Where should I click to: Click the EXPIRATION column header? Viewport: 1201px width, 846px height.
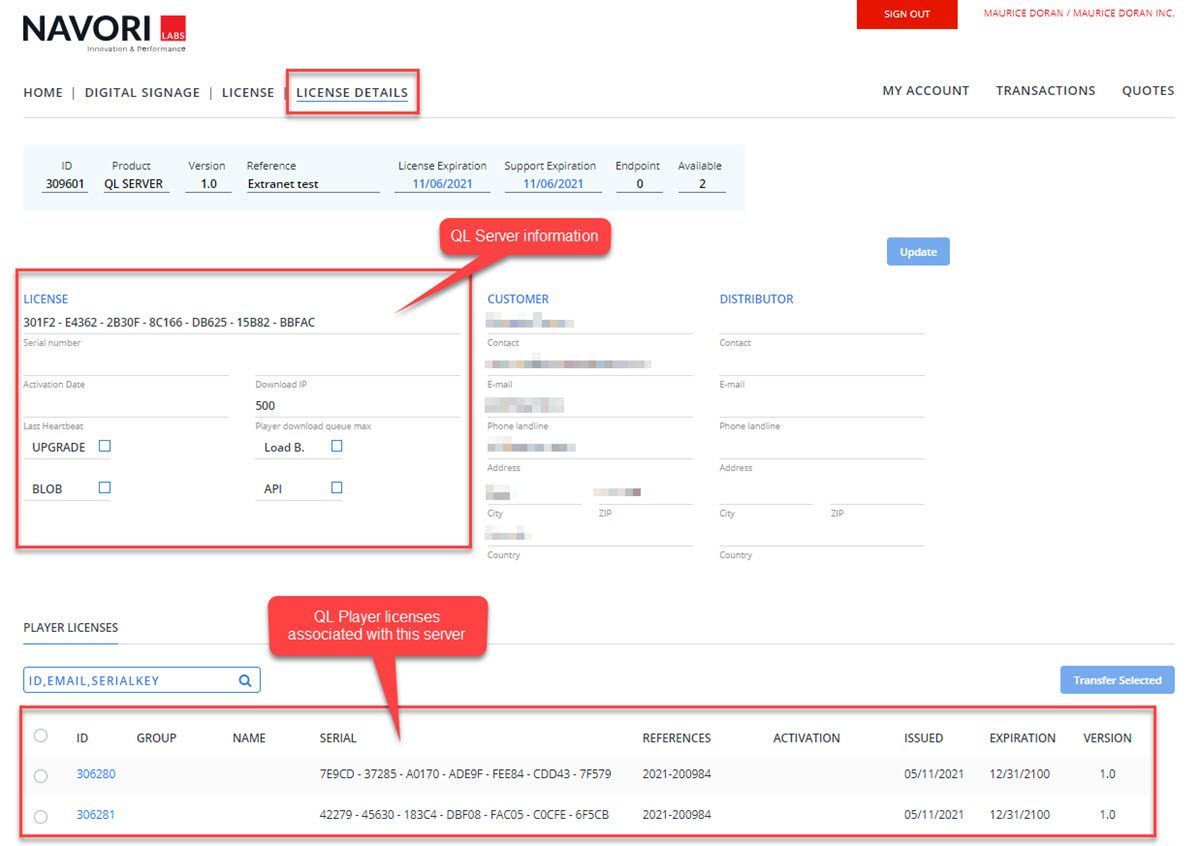pos(1022,738)
